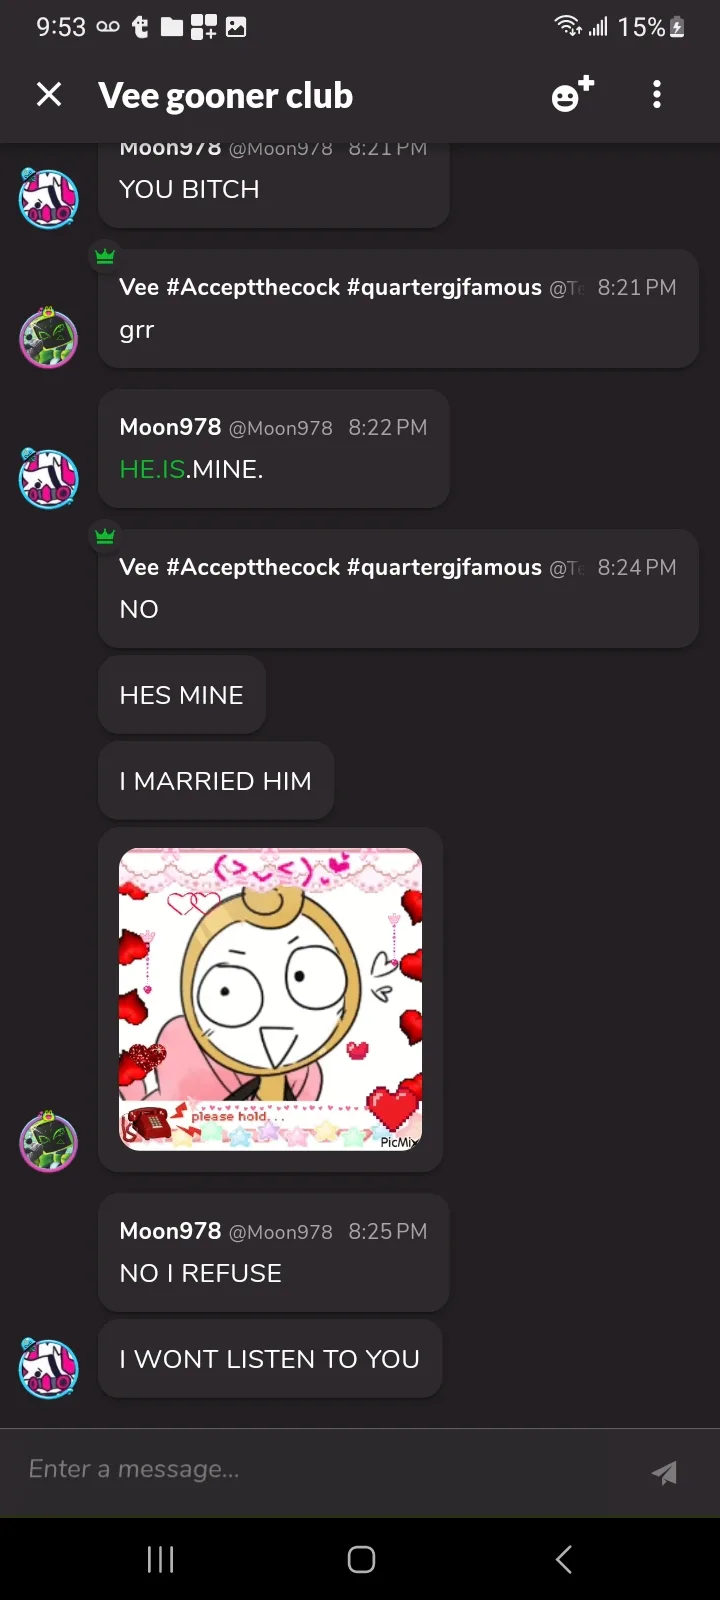Tap the Vee gooner club title
Viewport: 720px width, 1600px height.
tap(226, 96)
